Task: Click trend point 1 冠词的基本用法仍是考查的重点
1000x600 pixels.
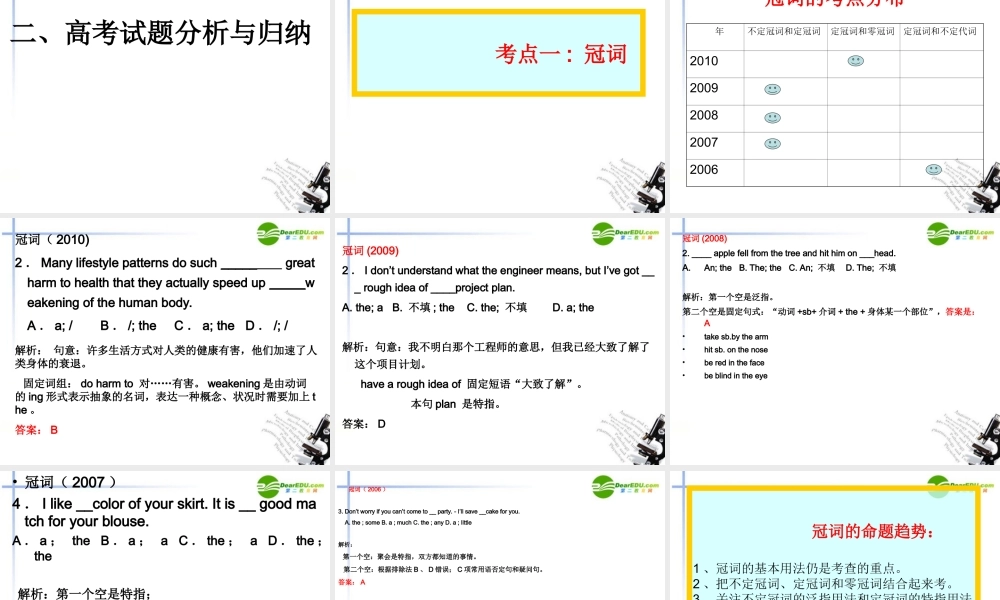Action: (798, 569)
